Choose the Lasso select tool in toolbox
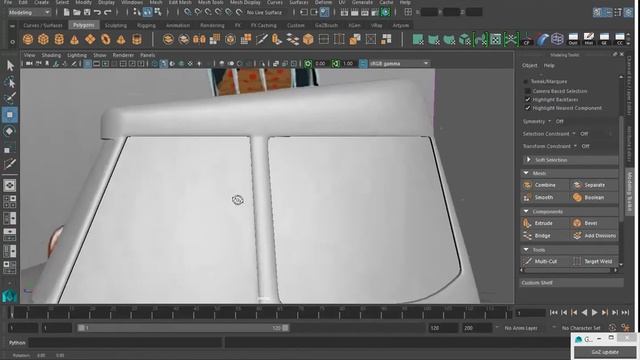The image size is (640, 360). 10,82
